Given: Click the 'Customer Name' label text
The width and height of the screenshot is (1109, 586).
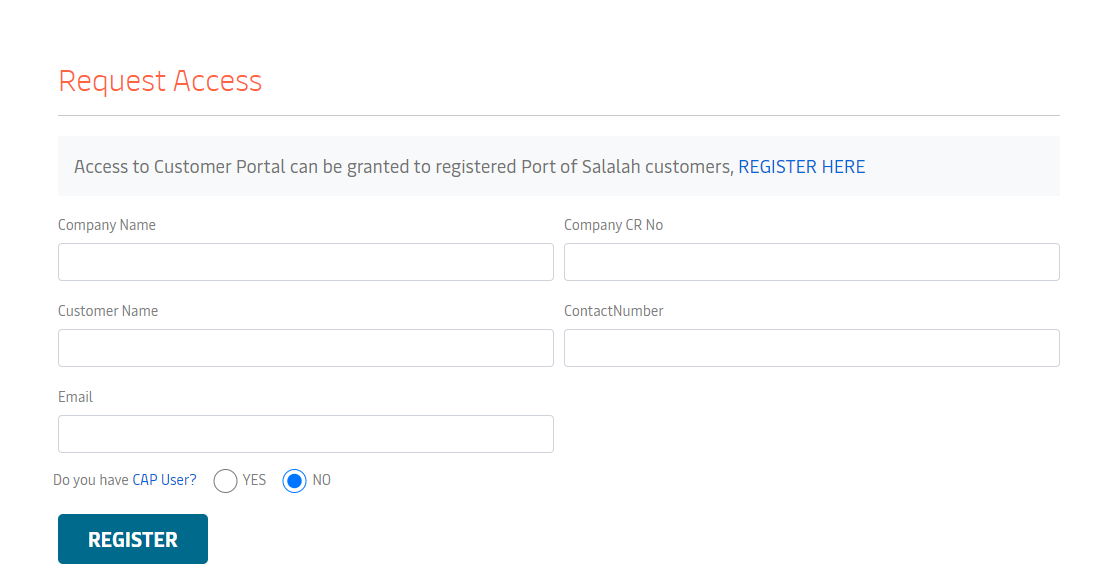Looking at the screenshot, I should click(x=108, y=311).
